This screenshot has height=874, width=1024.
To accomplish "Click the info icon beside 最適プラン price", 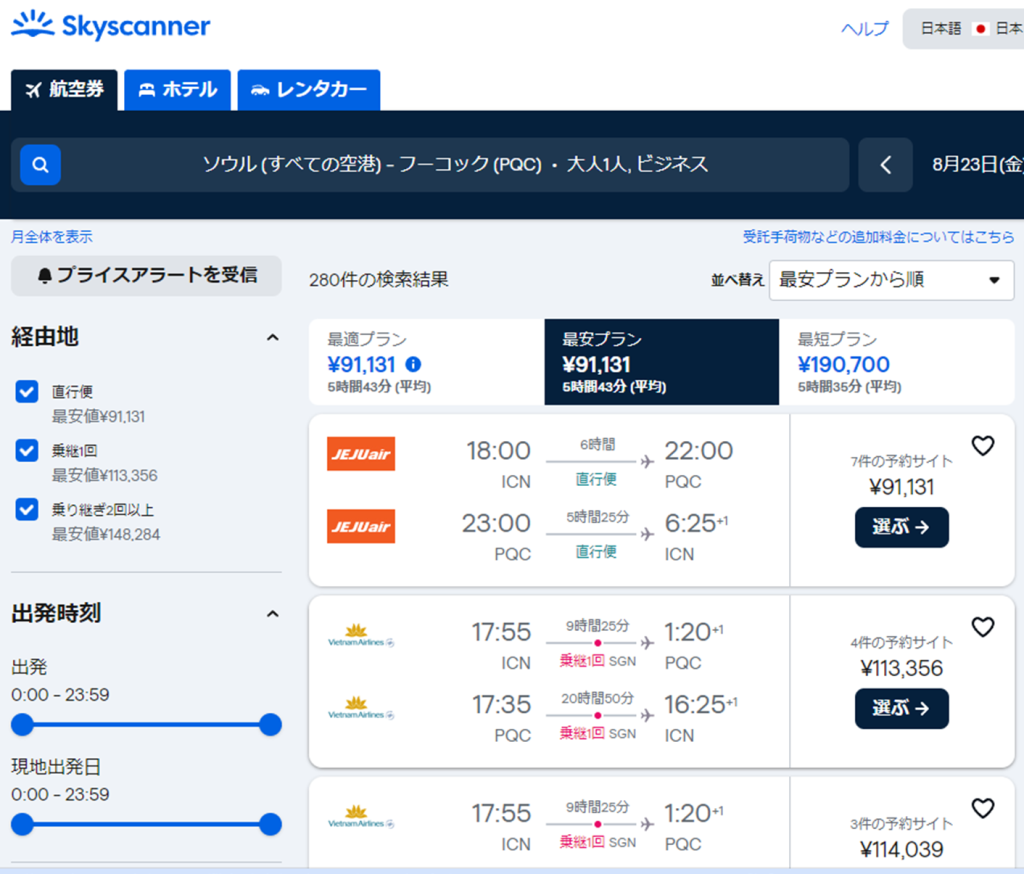I will click(x=413, y=364).
